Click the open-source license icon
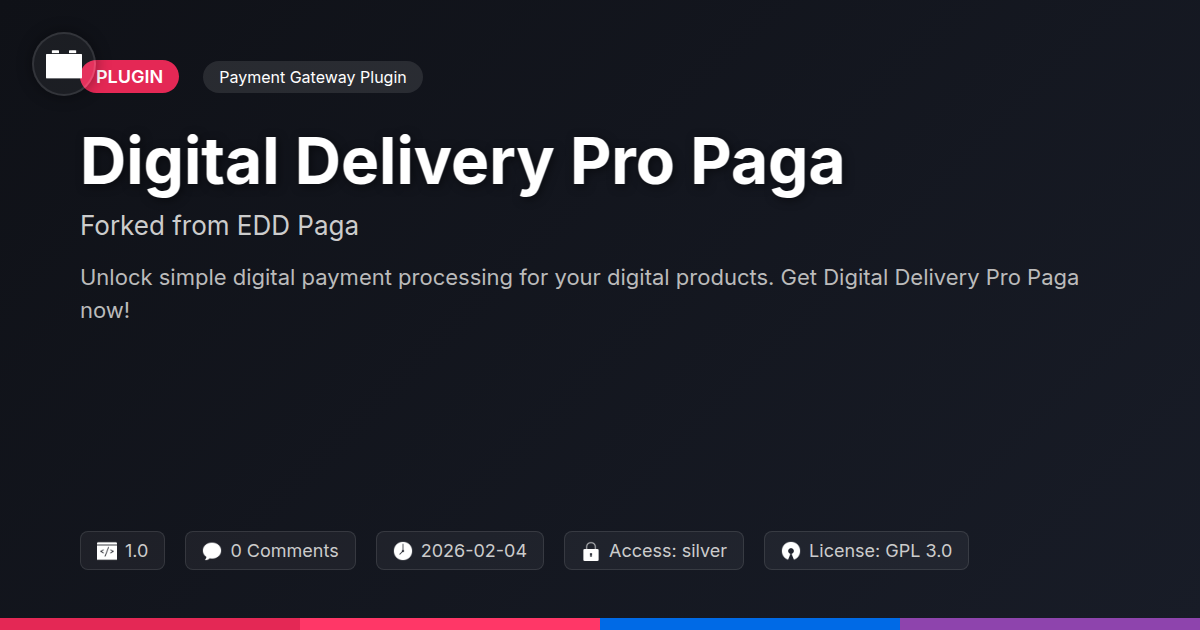 tap(791, 551)
